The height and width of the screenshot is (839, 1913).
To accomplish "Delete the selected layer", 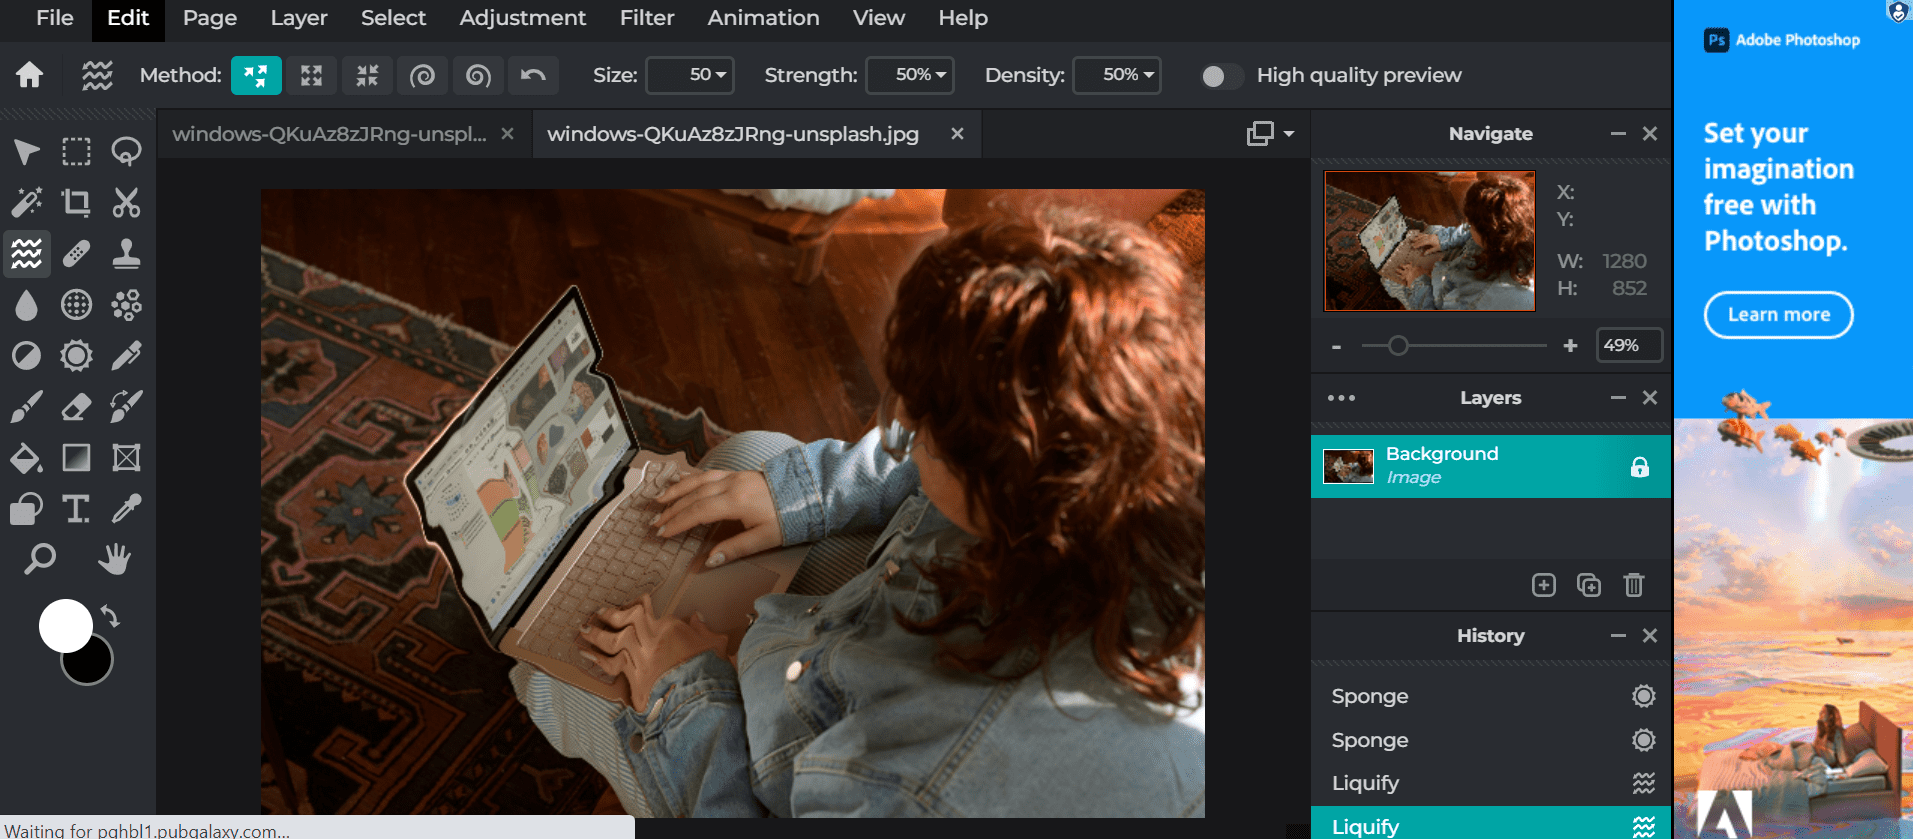I will 1634,585.
